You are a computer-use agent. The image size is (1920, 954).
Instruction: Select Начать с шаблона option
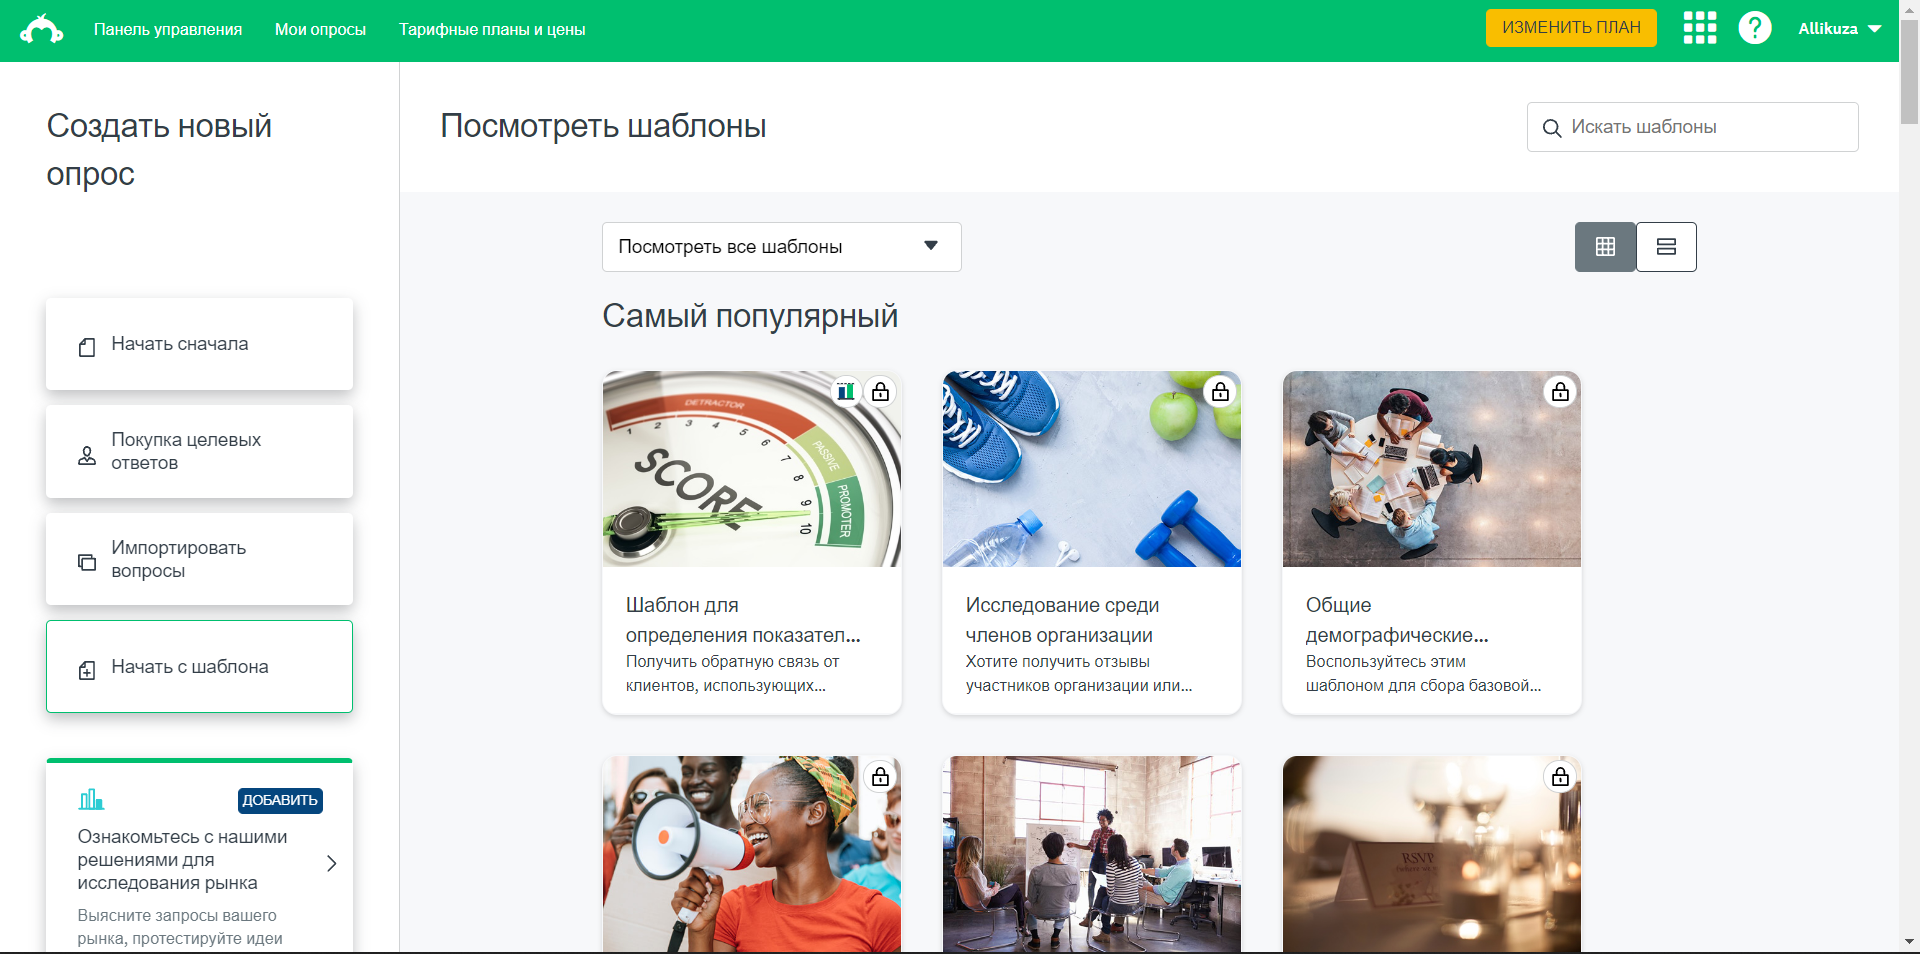(x=199, y=667)
